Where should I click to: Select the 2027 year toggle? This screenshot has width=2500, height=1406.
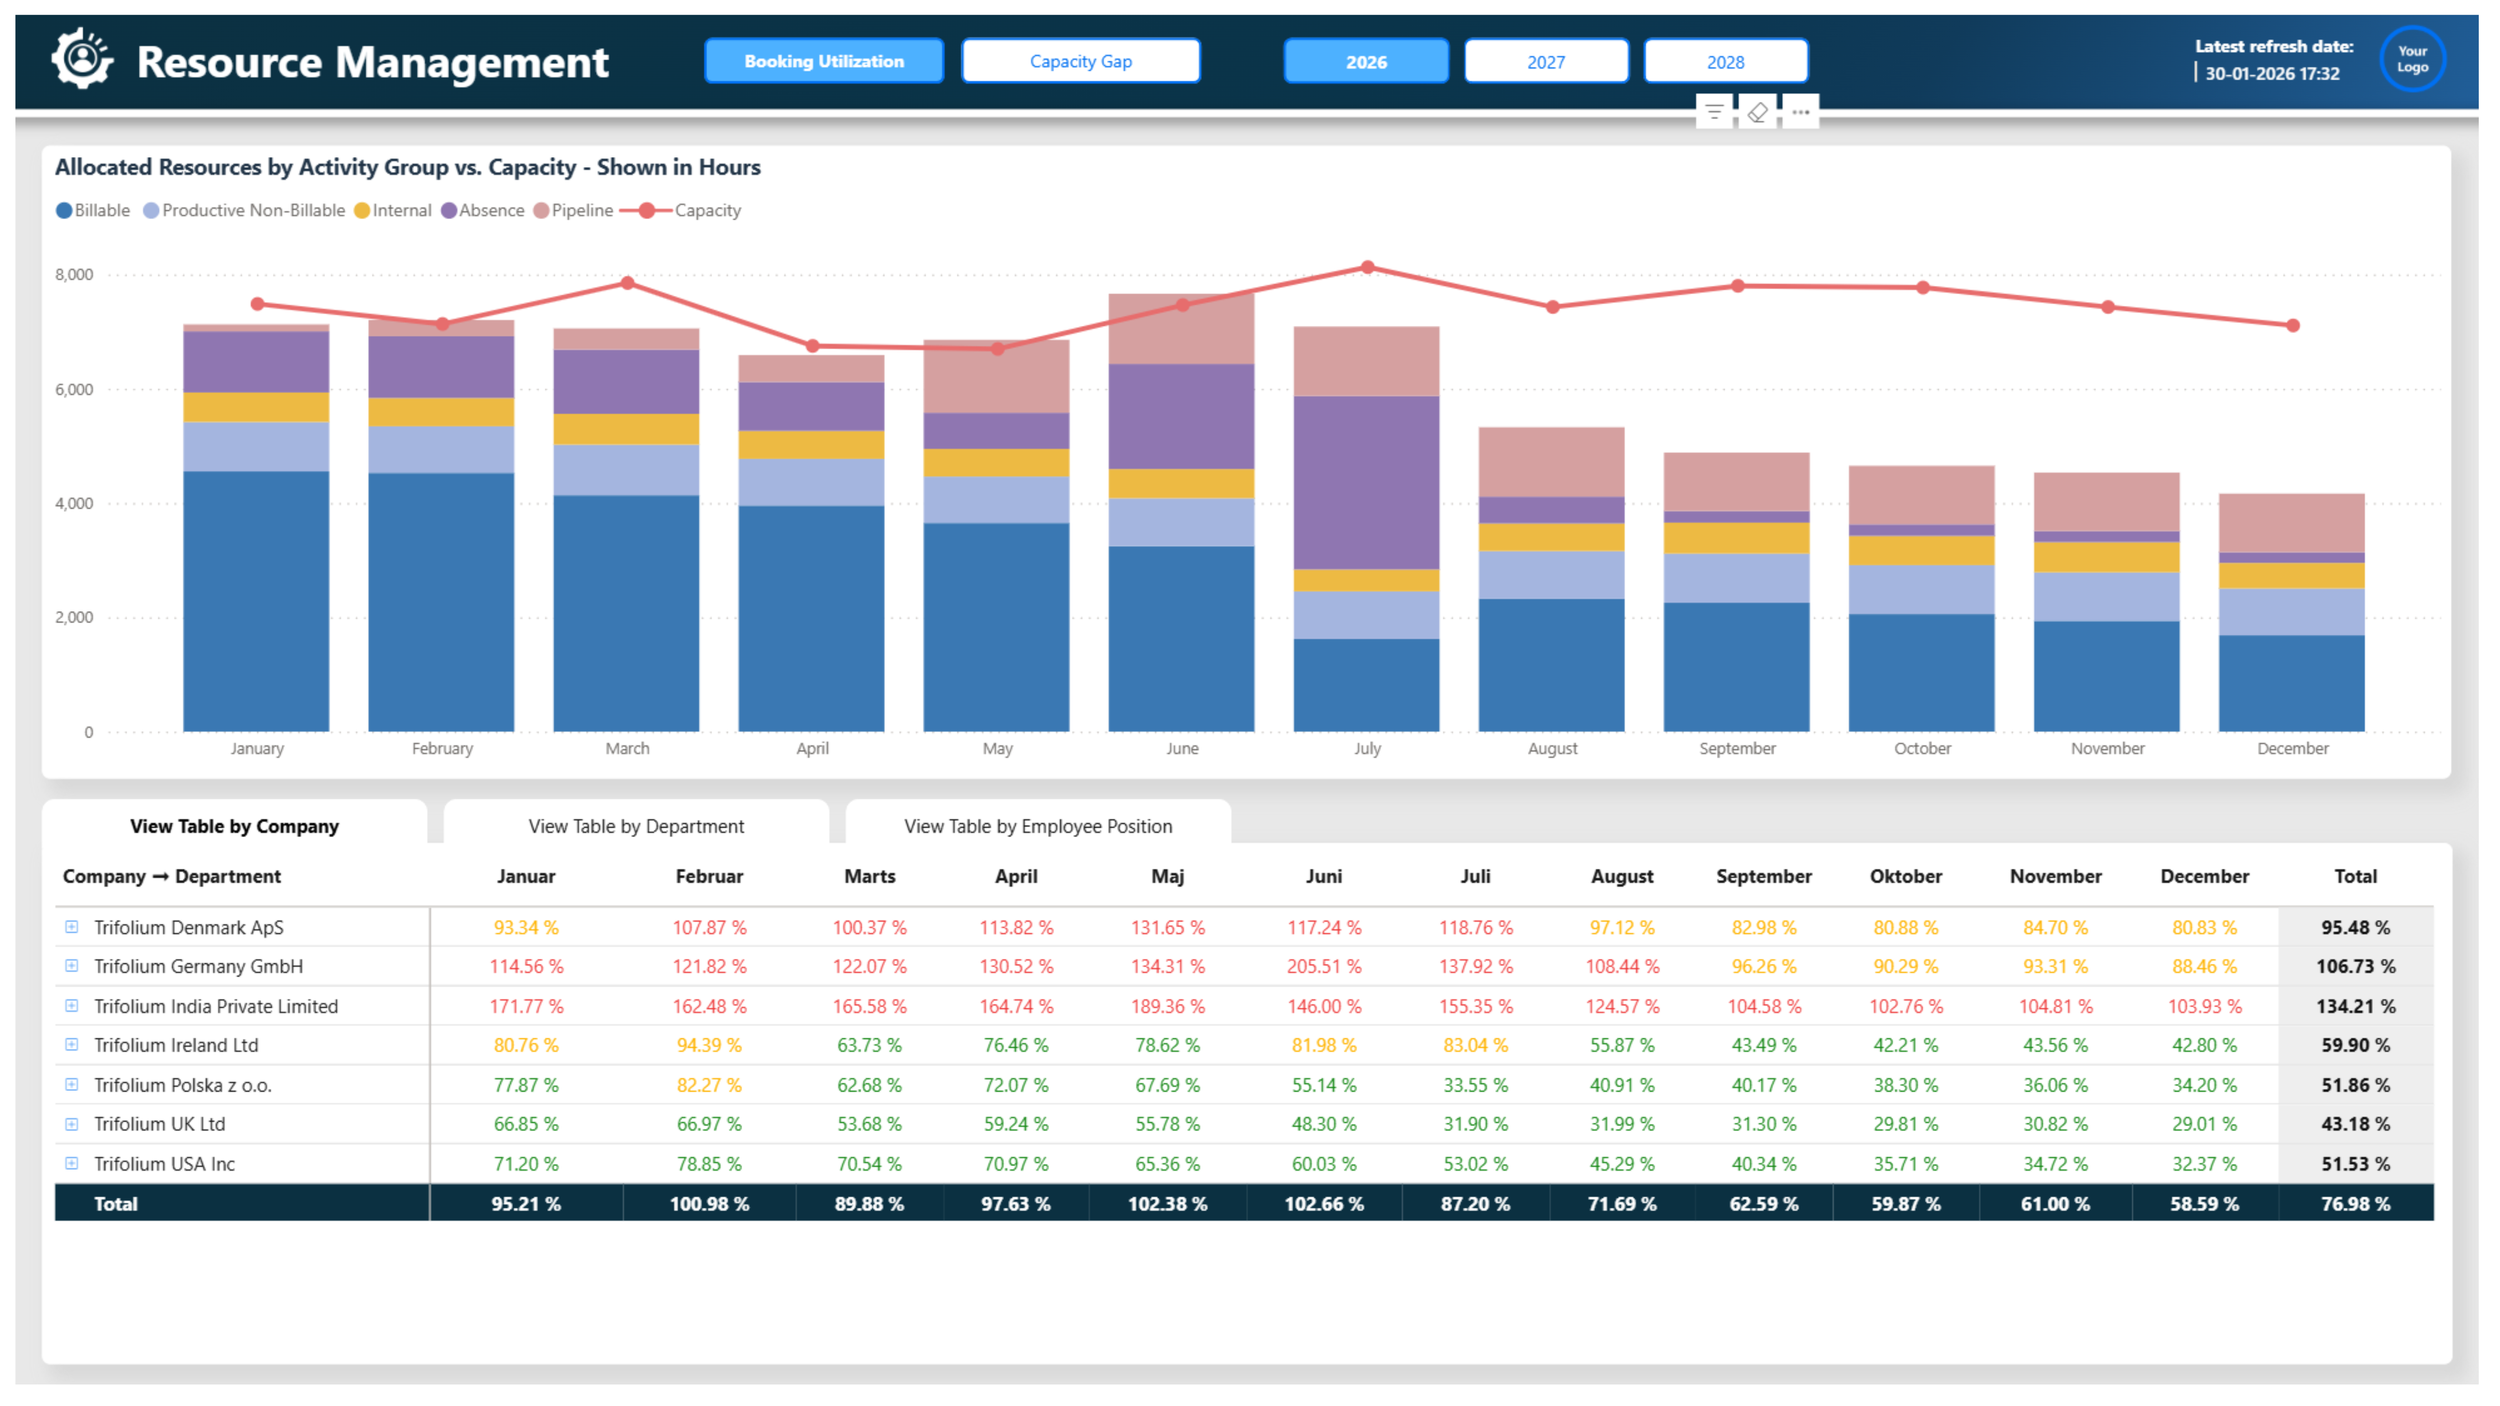click(x=1545, y=62)
